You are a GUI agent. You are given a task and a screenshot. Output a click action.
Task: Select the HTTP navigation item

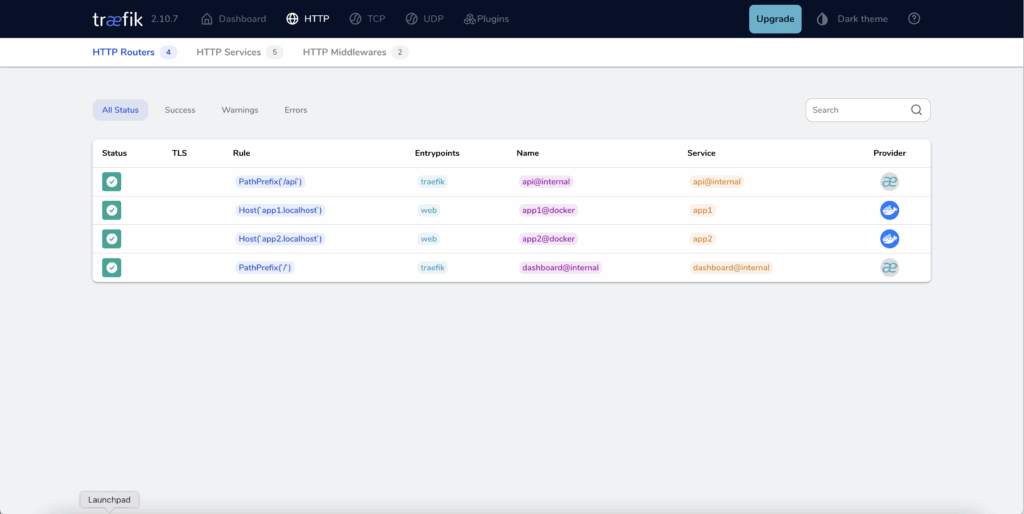pyautogui.click(x=308, y=19)
